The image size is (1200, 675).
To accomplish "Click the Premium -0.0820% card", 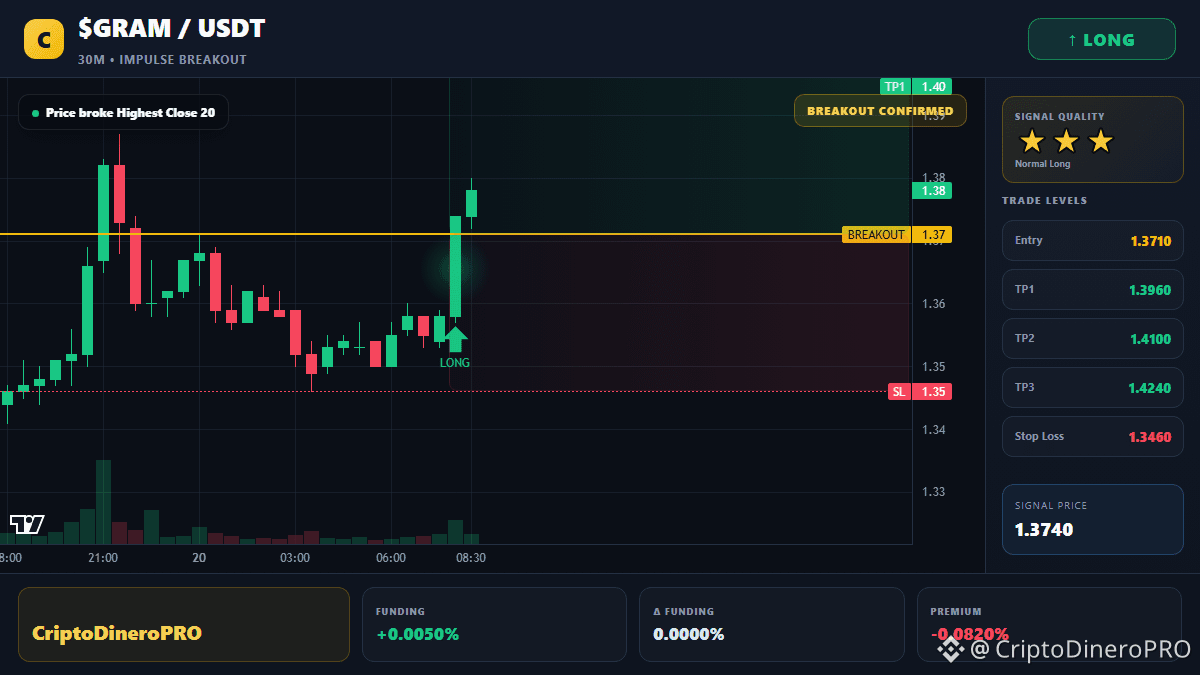I will (1049, 624).
